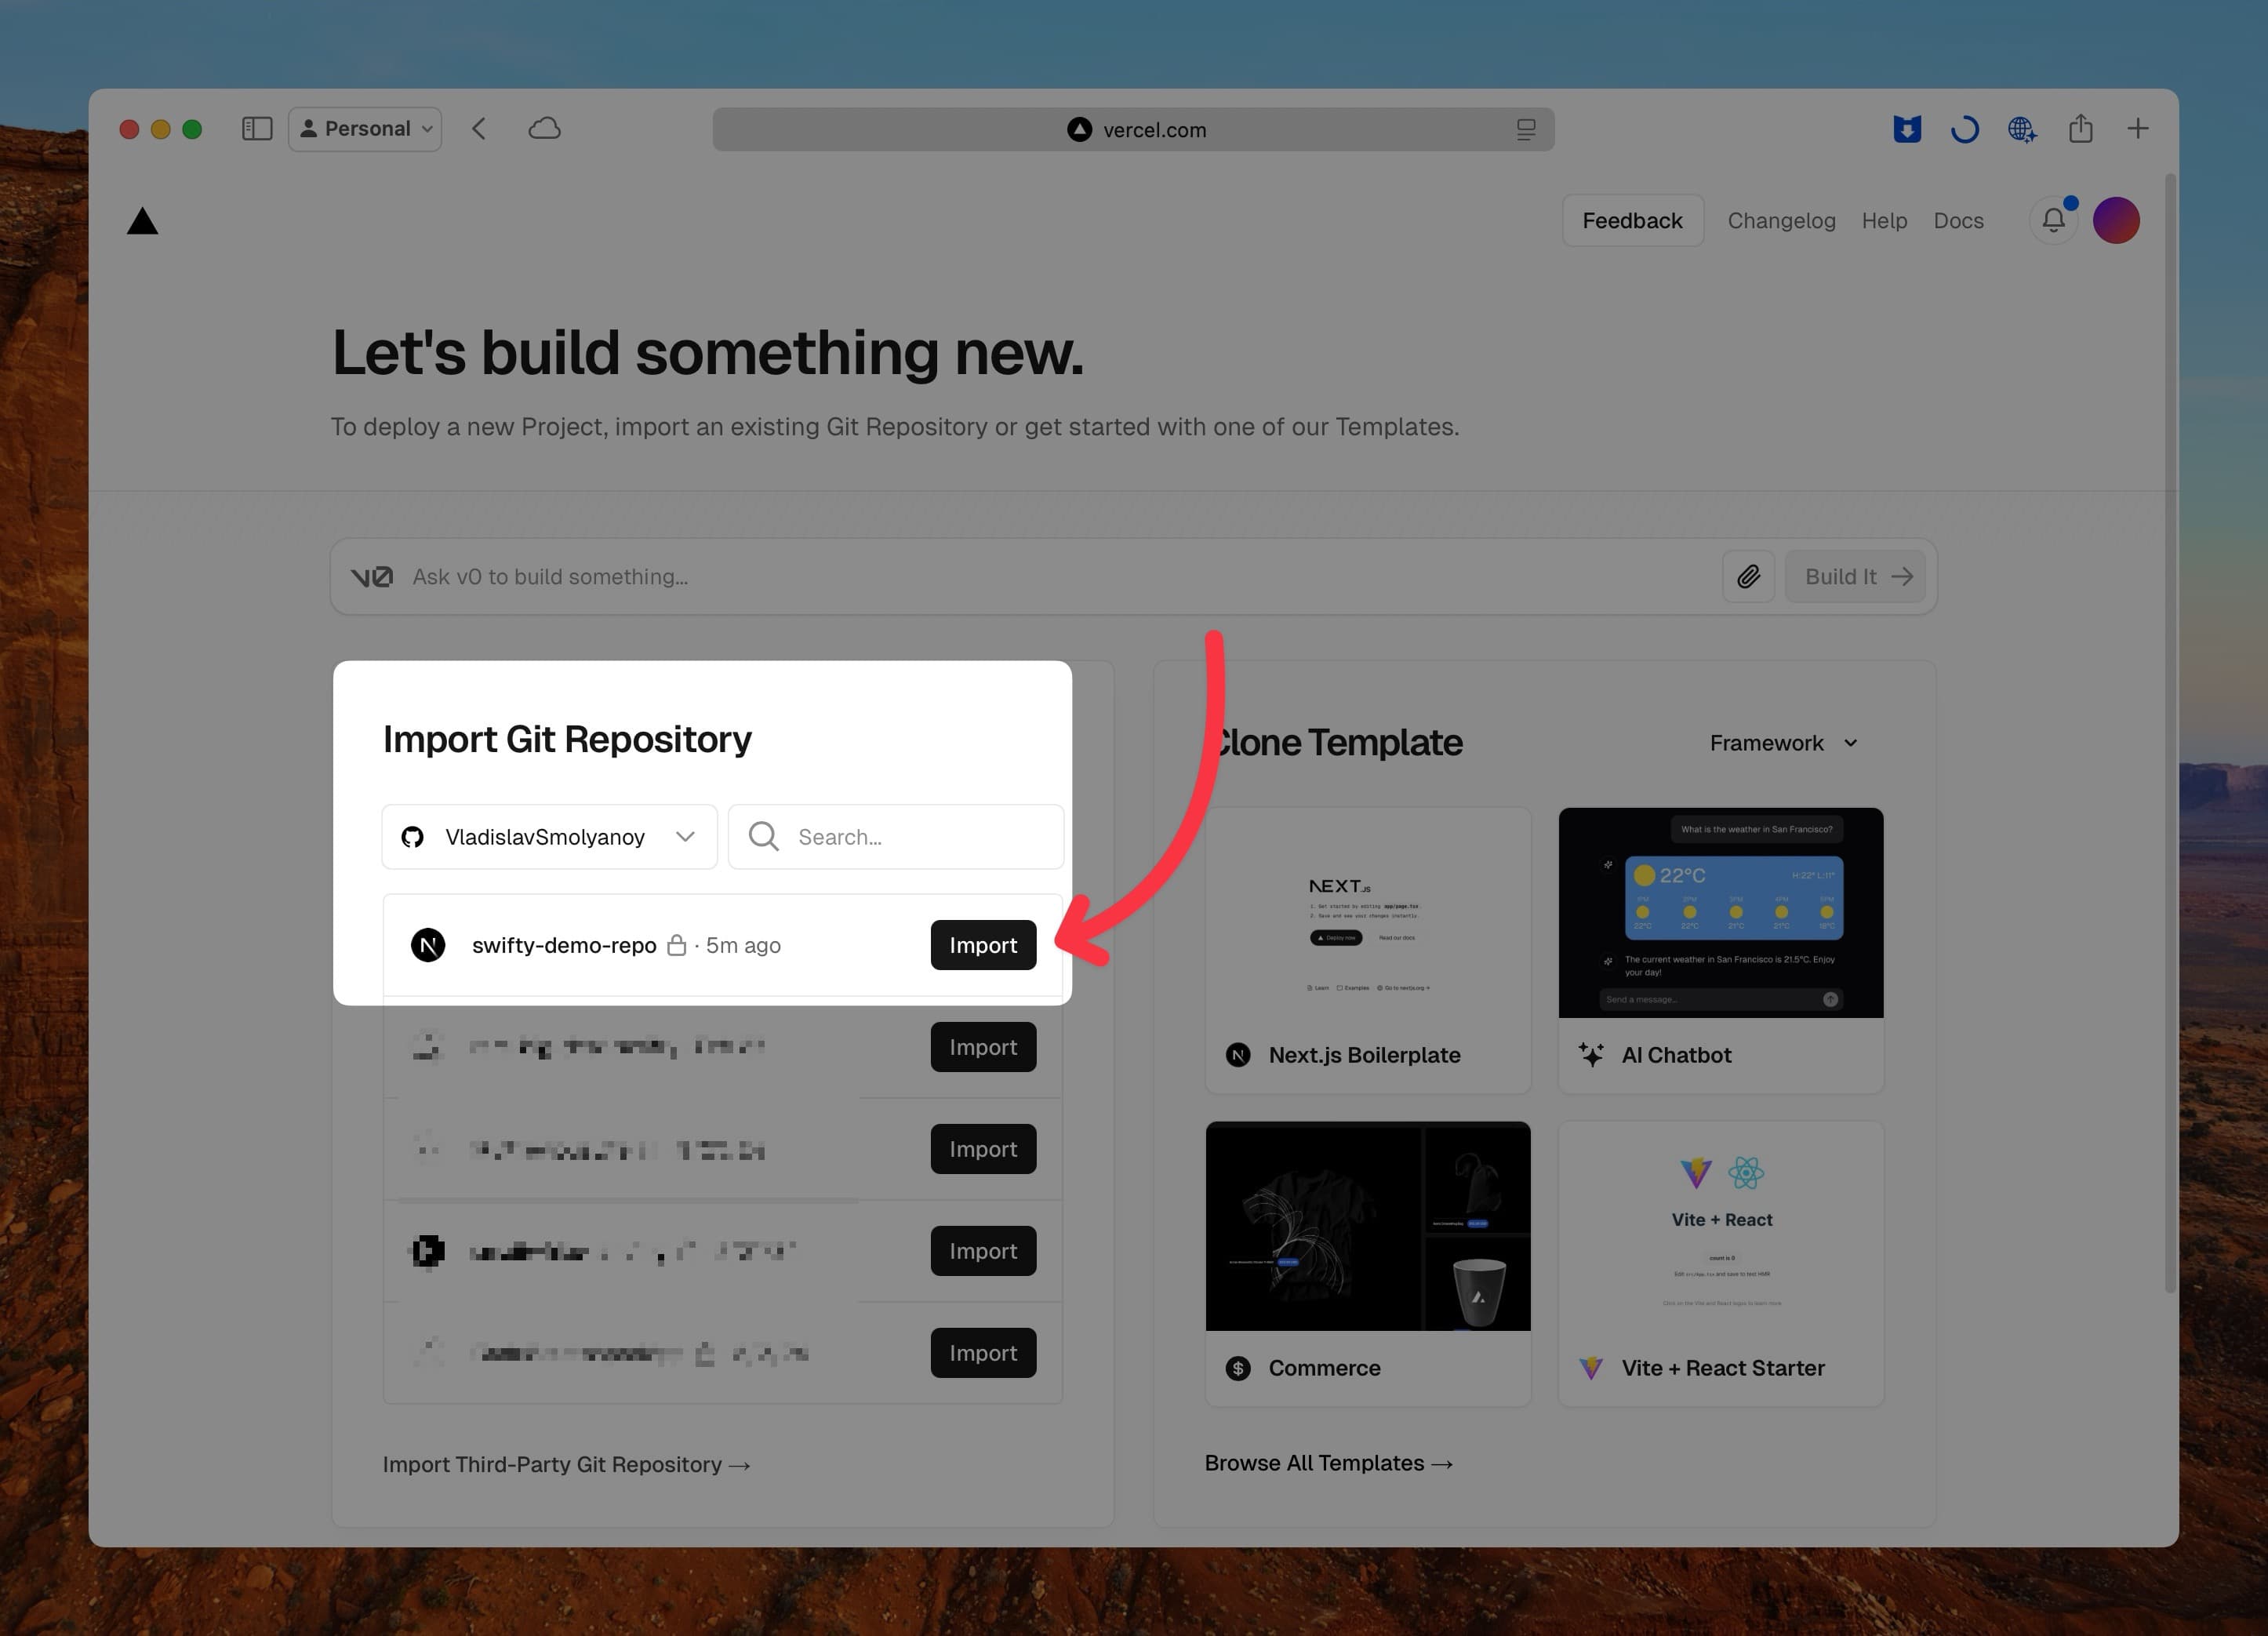Image resolution: width=2268 pixels, height=1636 pixels.
Task: Click the Share icon in Safari toolbar
Action: (x=2081, y=128)
